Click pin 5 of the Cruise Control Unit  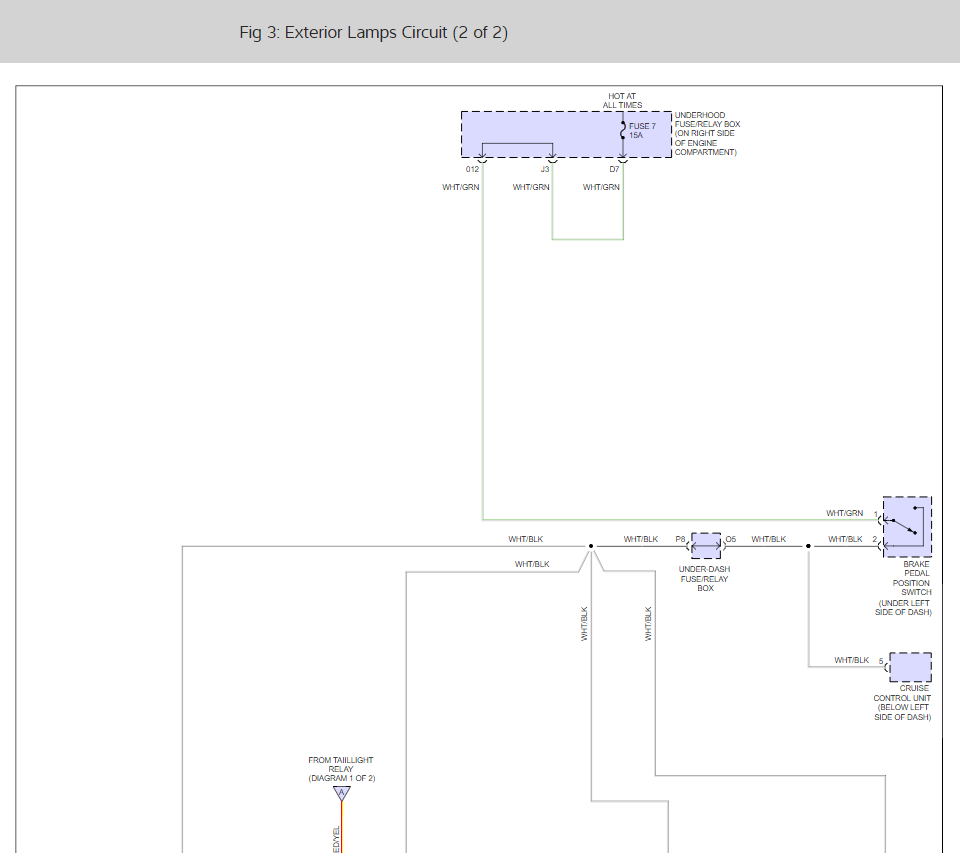[886, 662]
